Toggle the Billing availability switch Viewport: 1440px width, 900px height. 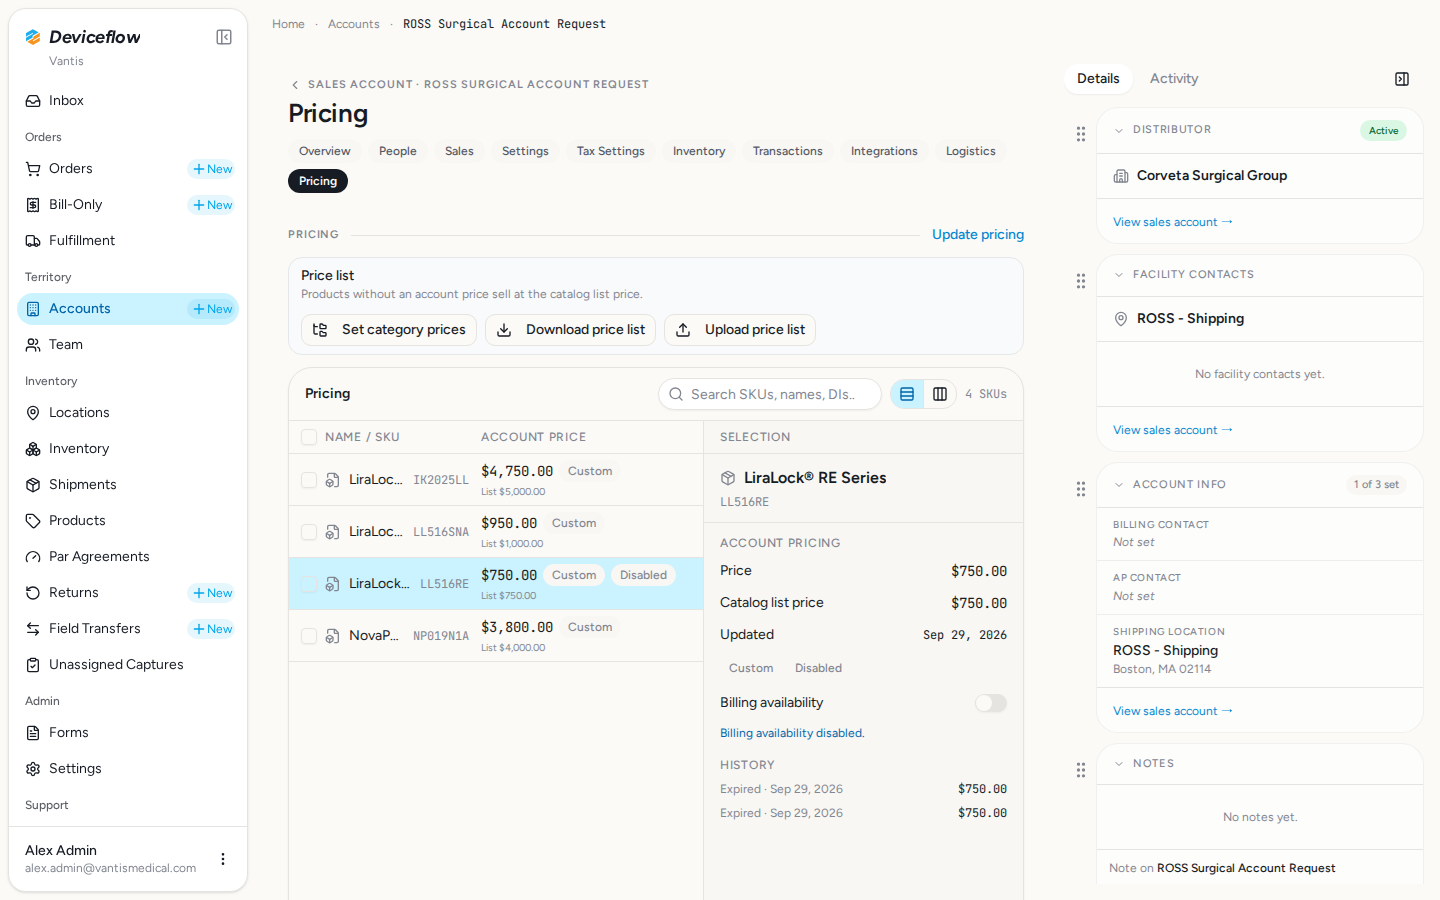[x=991, y=703]
